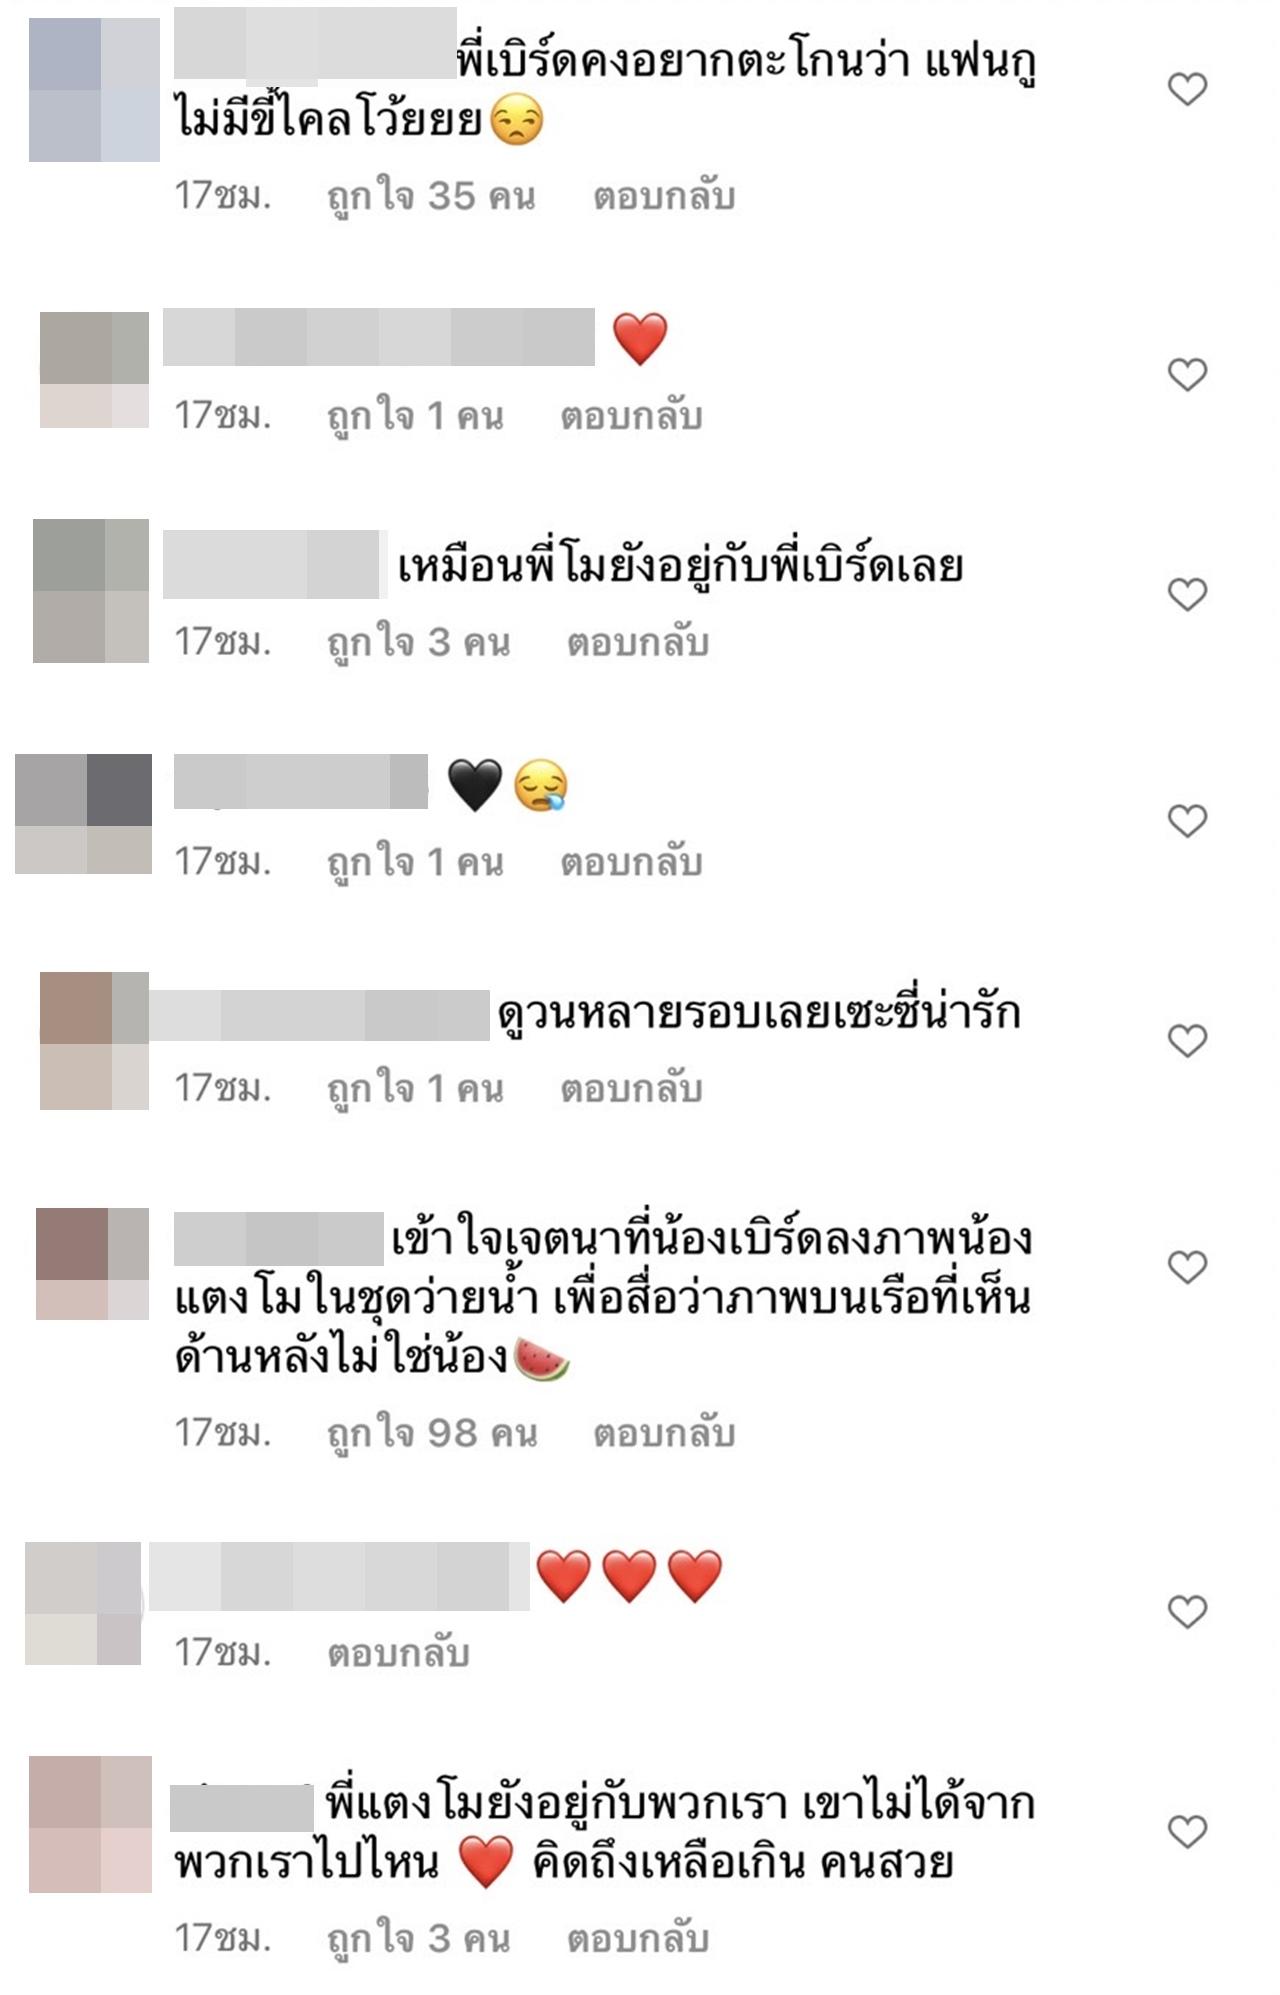
Task: Open the ถูกใจ 98 คน likes list
Action: [432, 1433]
